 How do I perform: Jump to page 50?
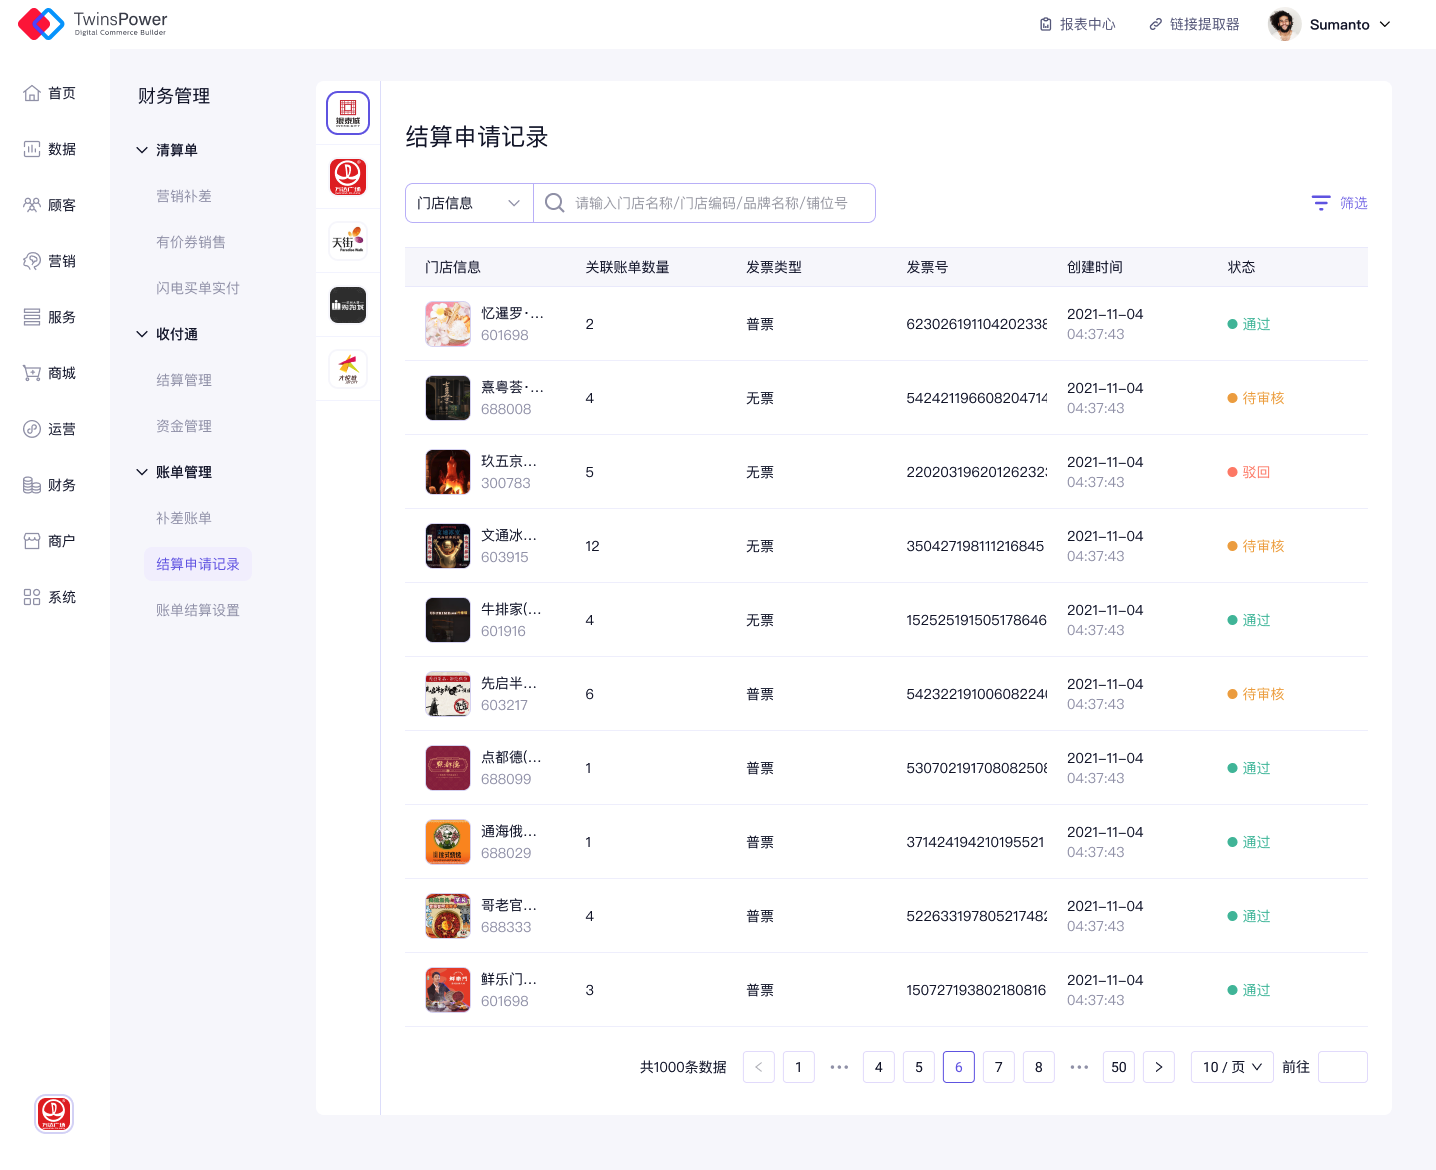(x=1118, y=1067)
